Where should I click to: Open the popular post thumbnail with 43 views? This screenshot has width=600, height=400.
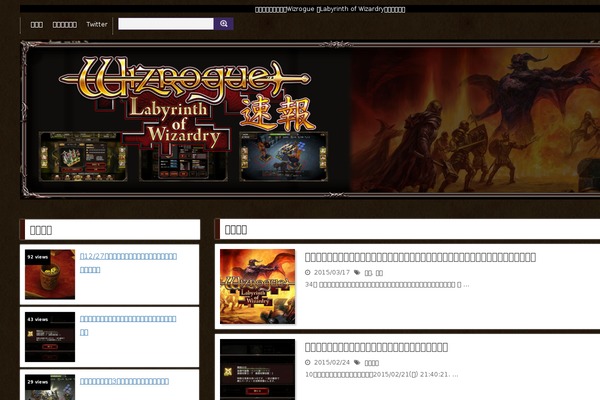[x=50, y=337]
